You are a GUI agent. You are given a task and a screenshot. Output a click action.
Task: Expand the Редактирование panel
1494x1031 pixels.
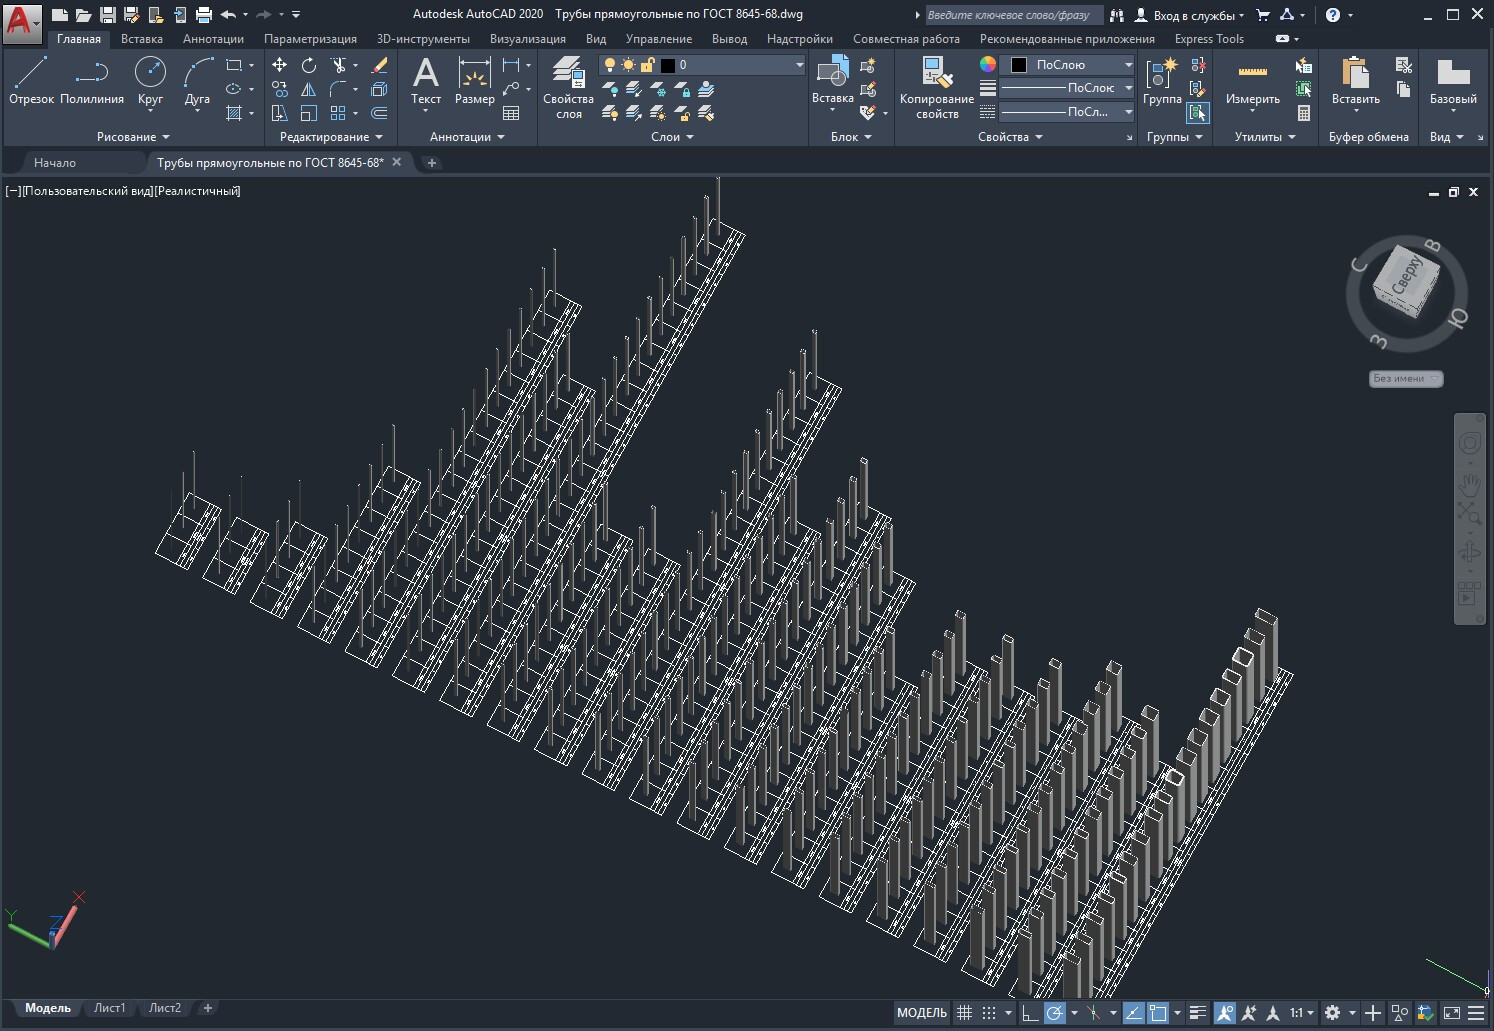[331, 137]
